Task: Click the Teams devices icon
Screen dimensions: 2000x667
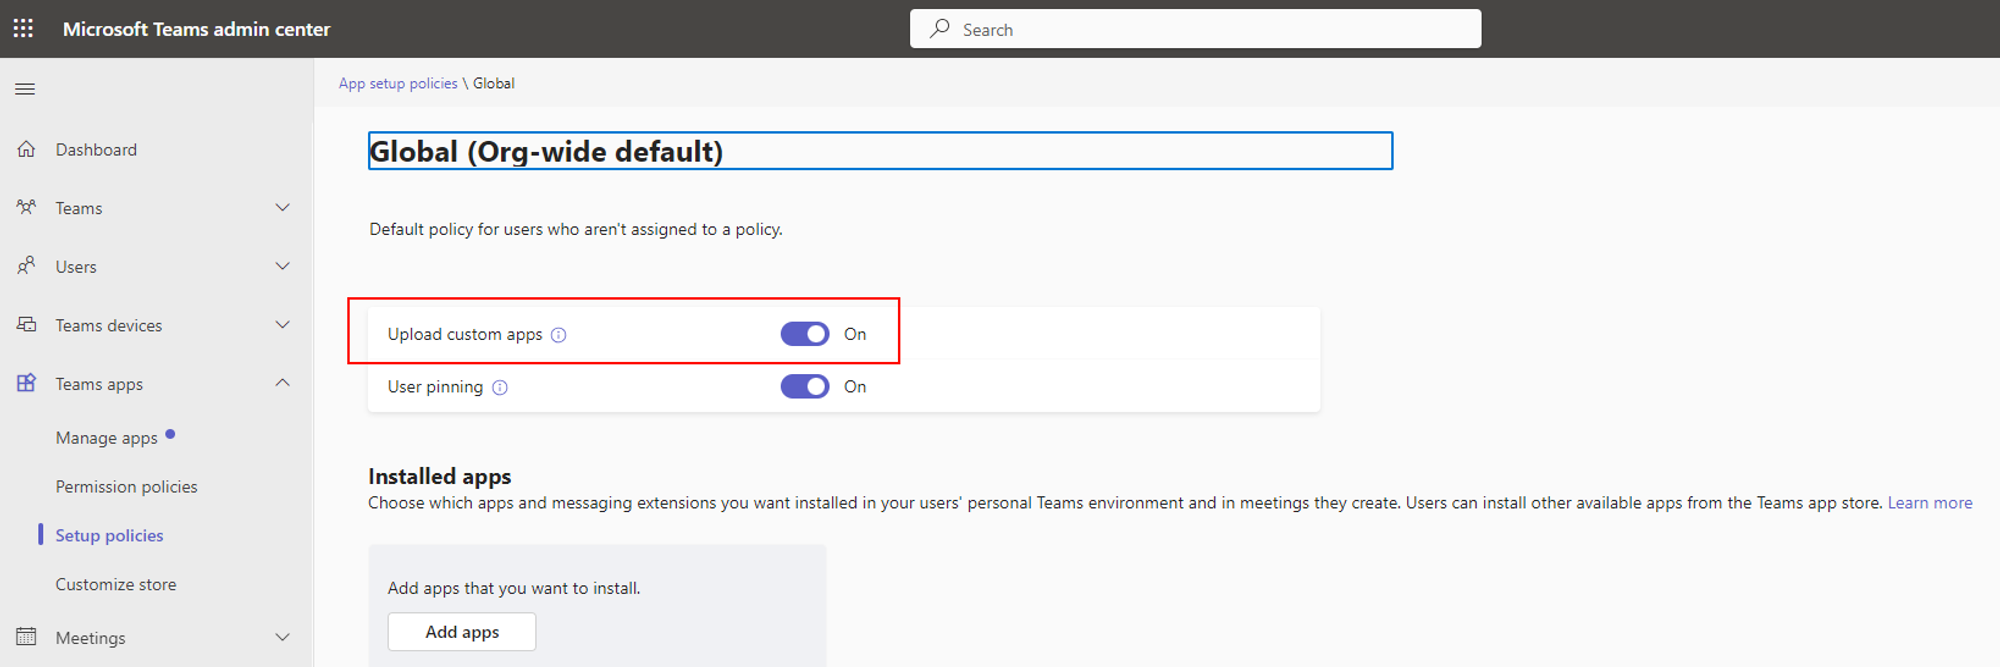Action: 27,325
